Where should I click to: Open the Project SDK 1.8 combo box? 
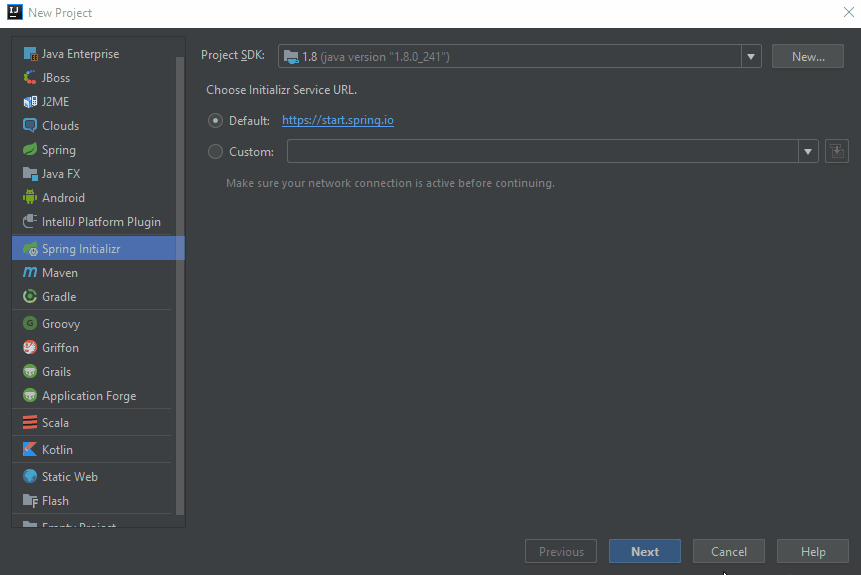tap(519, 57)
